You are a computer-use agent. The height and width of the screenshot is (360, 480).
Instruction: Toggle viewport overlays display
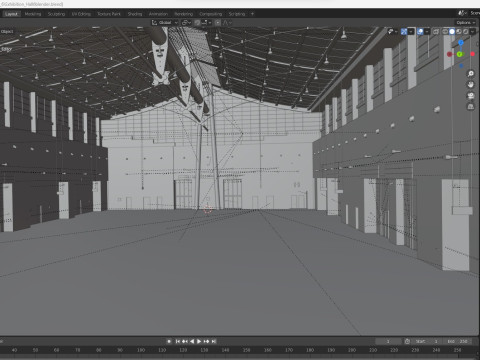point(420,32)
